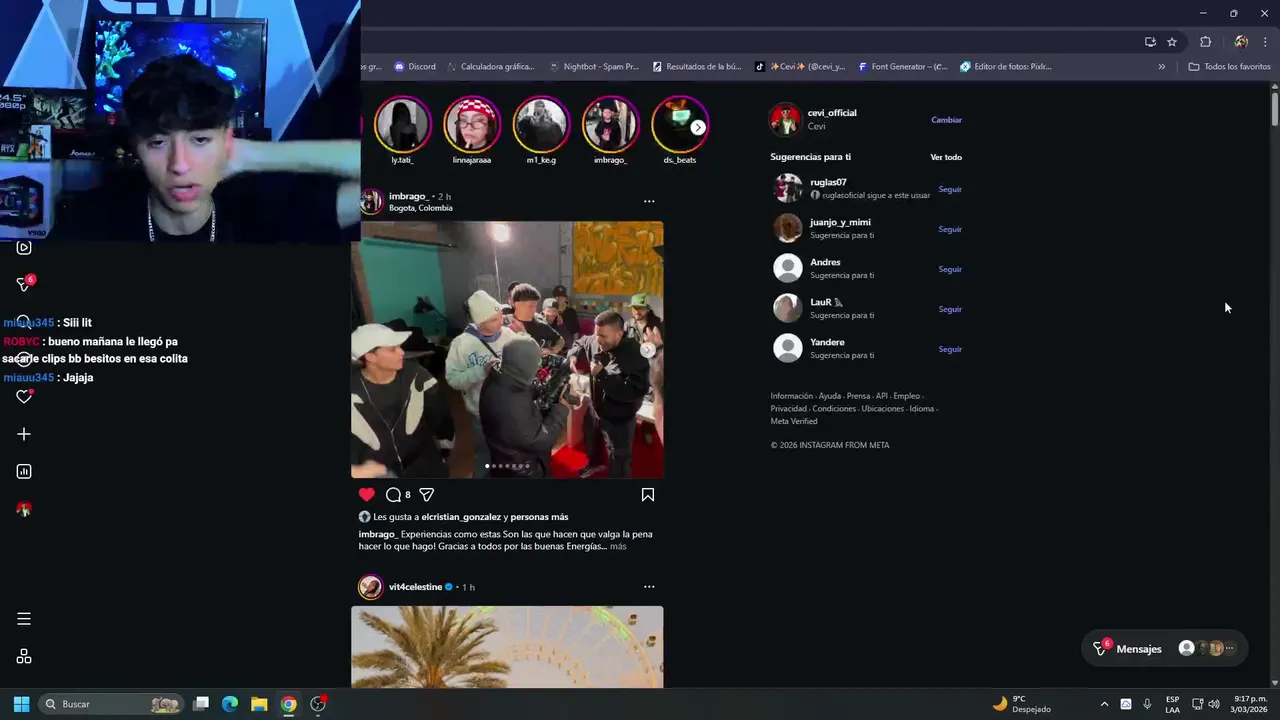Open ly.tati_ story

click(402, 124)
